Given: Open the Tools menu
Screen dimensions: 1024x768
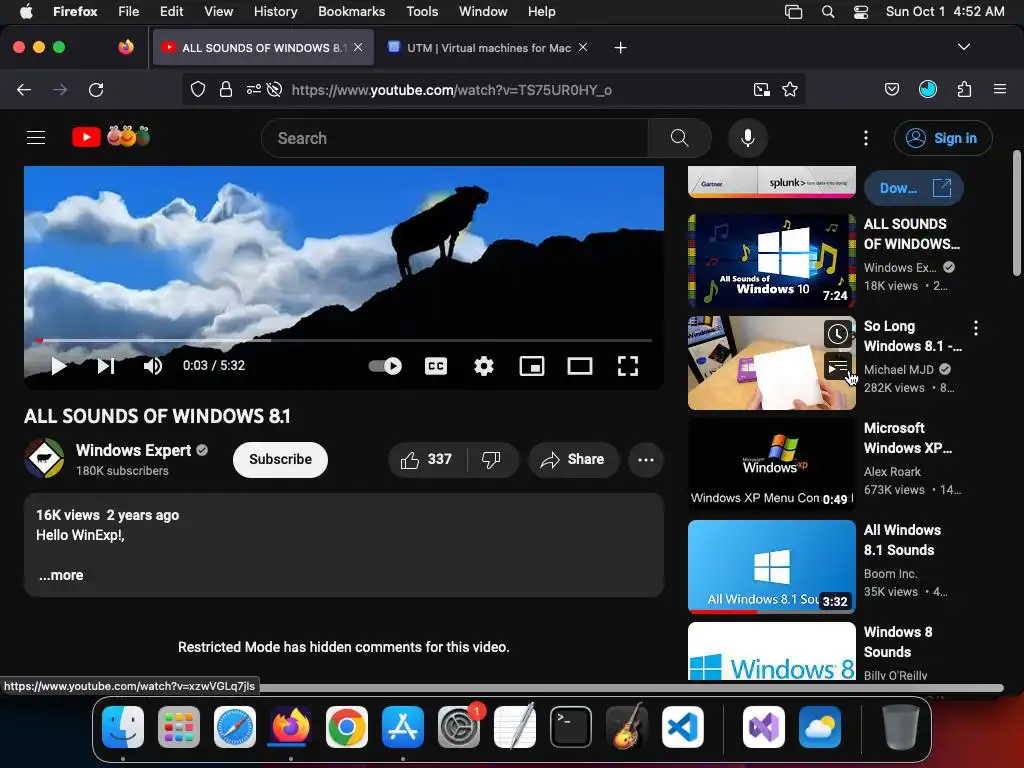Looking at the screenshot, I should tap(422, 12).
